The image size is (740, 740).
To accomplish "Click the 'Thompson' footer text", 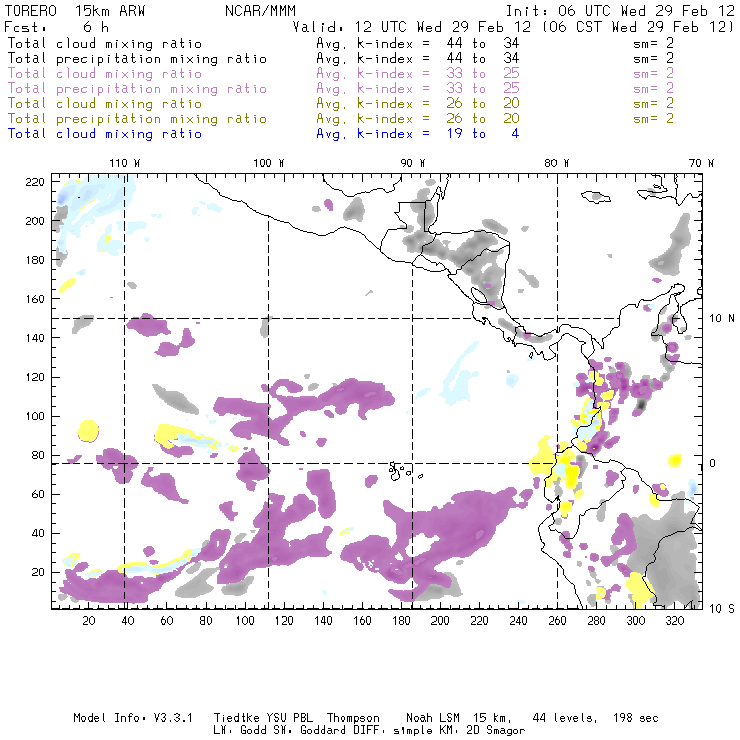I will tap(353, 718).
